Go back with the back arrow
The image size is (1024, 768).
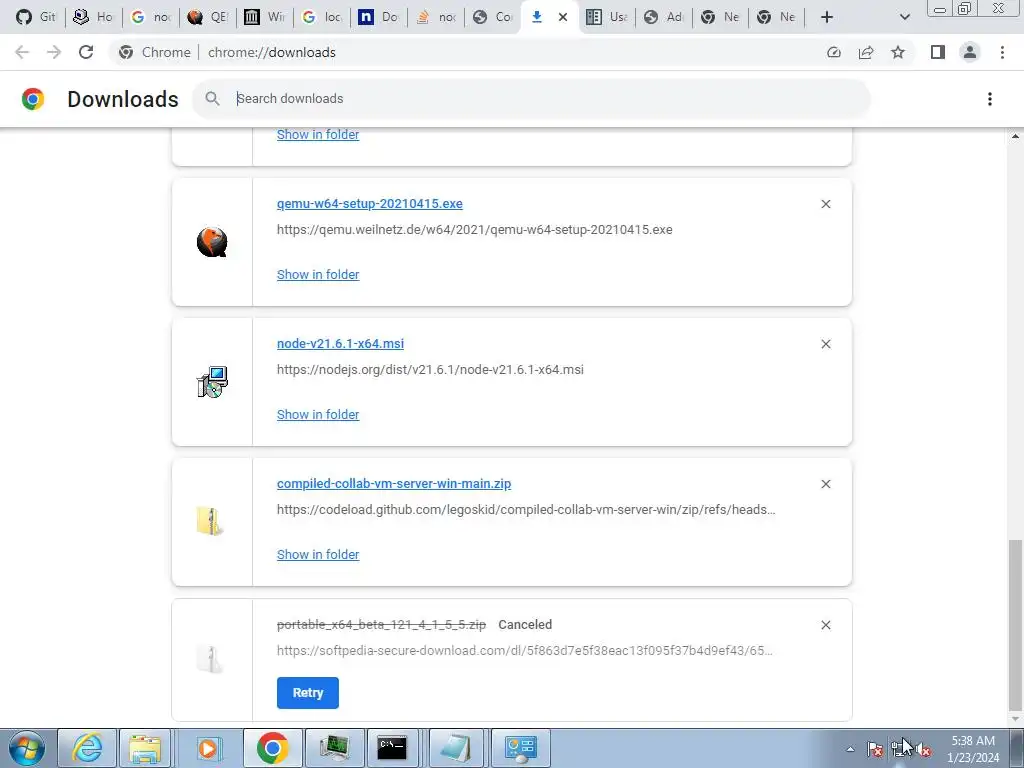tap(22, 52)
